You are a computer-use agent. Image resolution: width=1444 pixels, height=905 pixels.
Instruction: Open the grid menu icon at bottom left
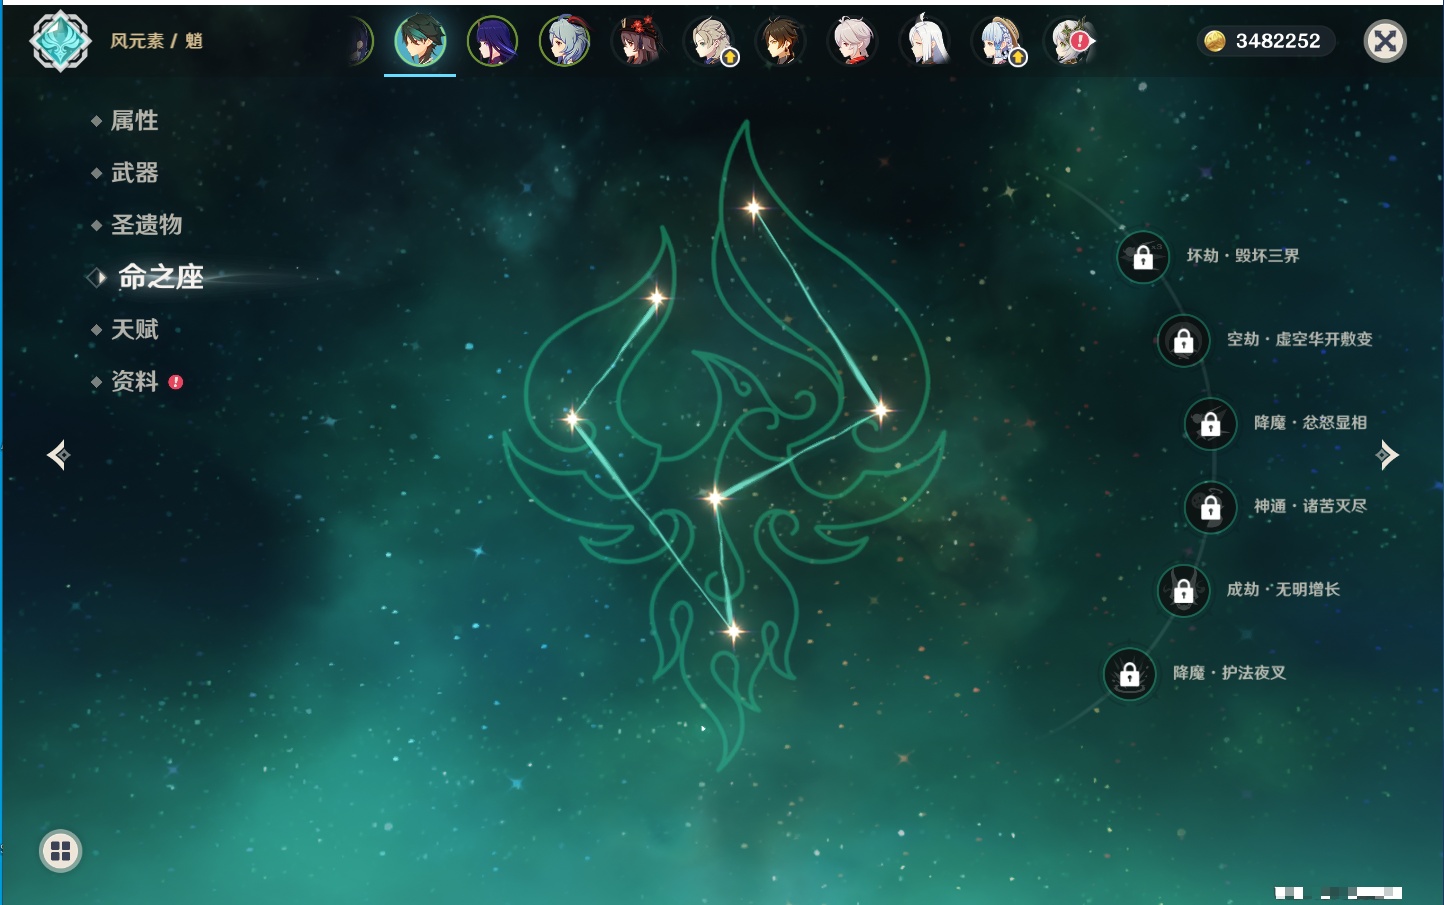(x=60, y=851)
